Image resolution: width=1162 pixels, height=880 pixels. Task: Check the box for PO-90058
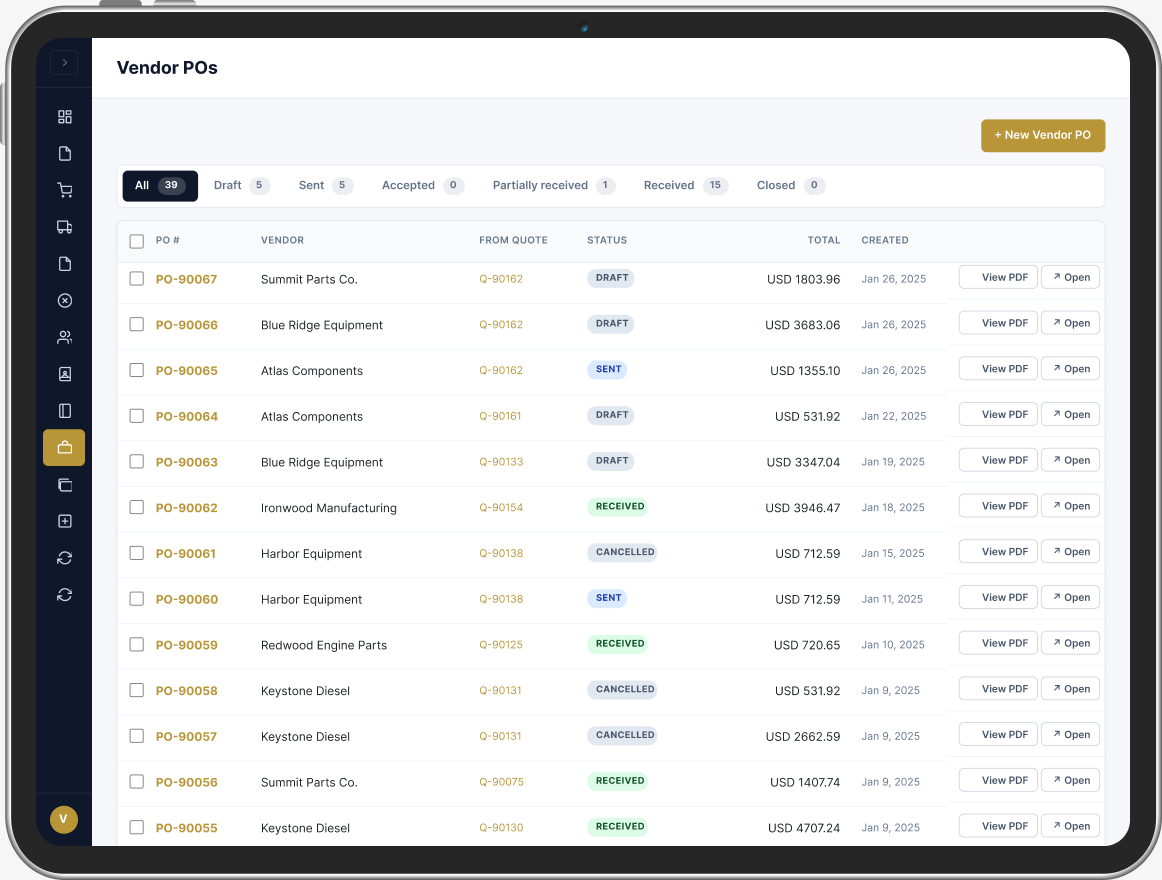136,689
